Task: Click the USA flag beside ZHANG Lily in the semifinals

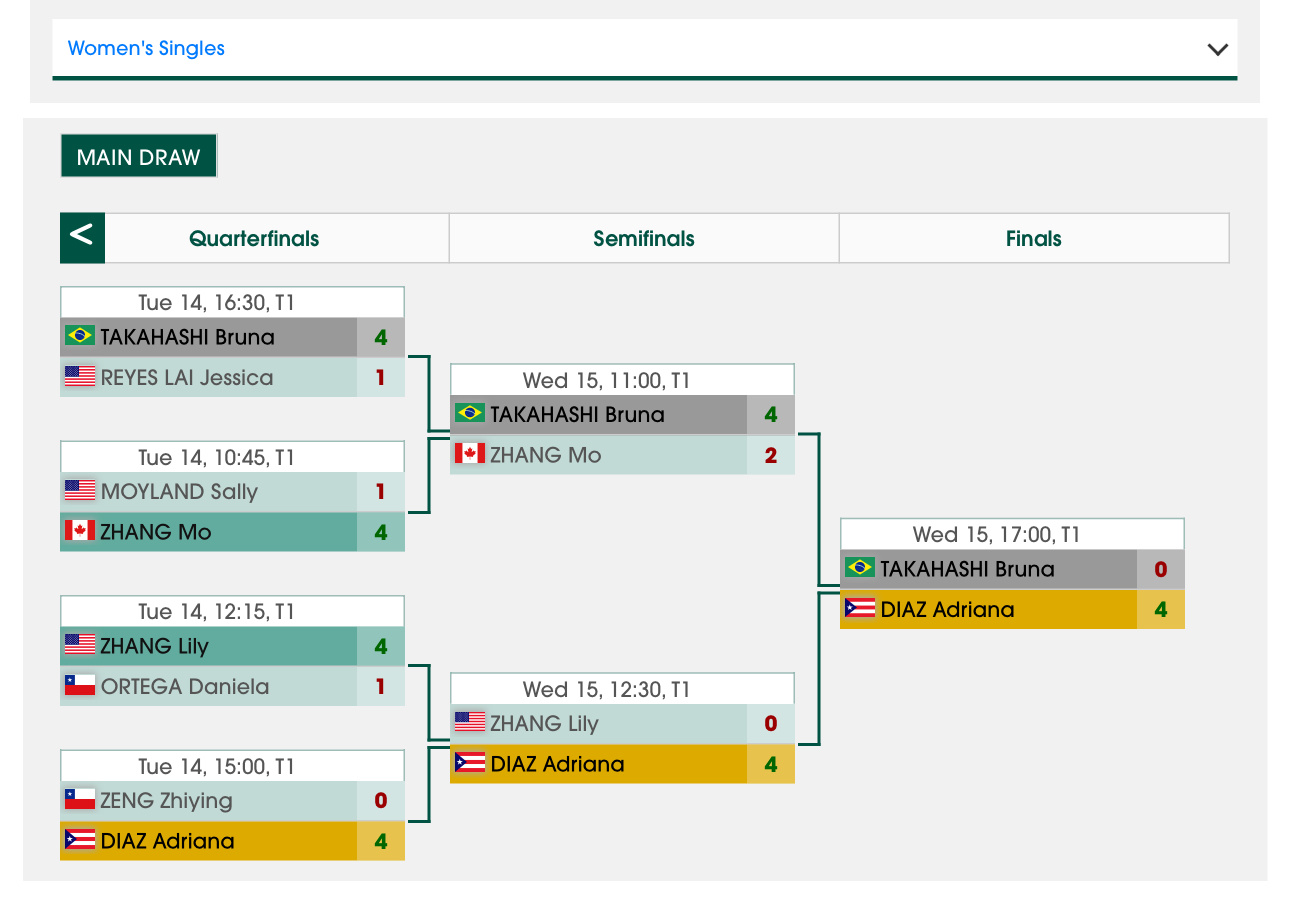Action: tap(470, 722)
